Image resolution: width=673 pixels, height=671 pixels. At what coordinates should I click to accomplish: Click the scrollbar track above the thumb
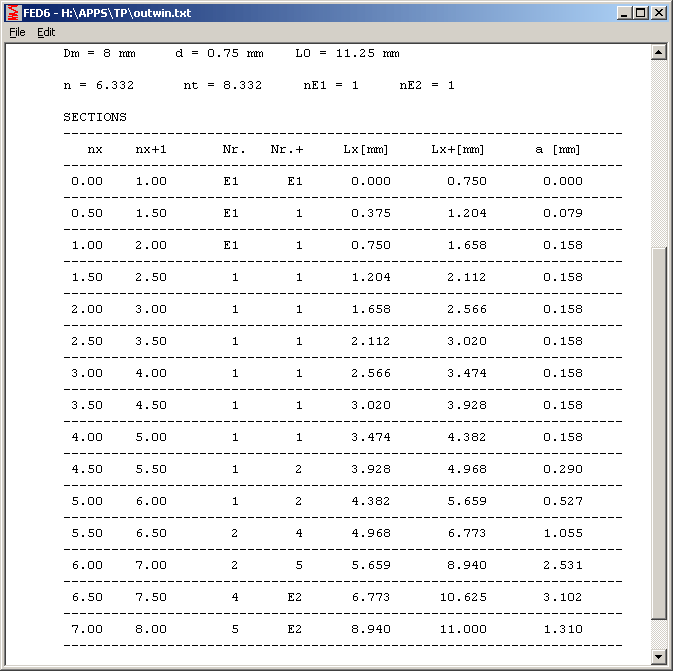tap(658, 150)
